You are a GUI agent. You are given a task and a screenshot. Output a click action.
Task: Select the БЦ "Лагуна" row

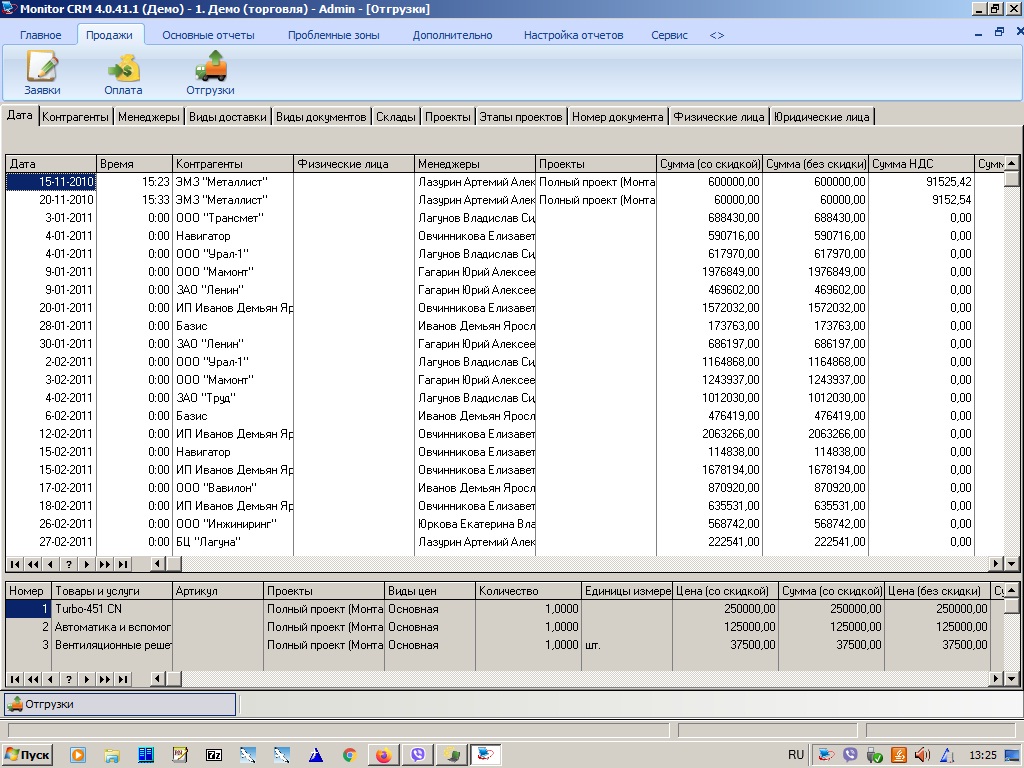(x=504, y=542)
